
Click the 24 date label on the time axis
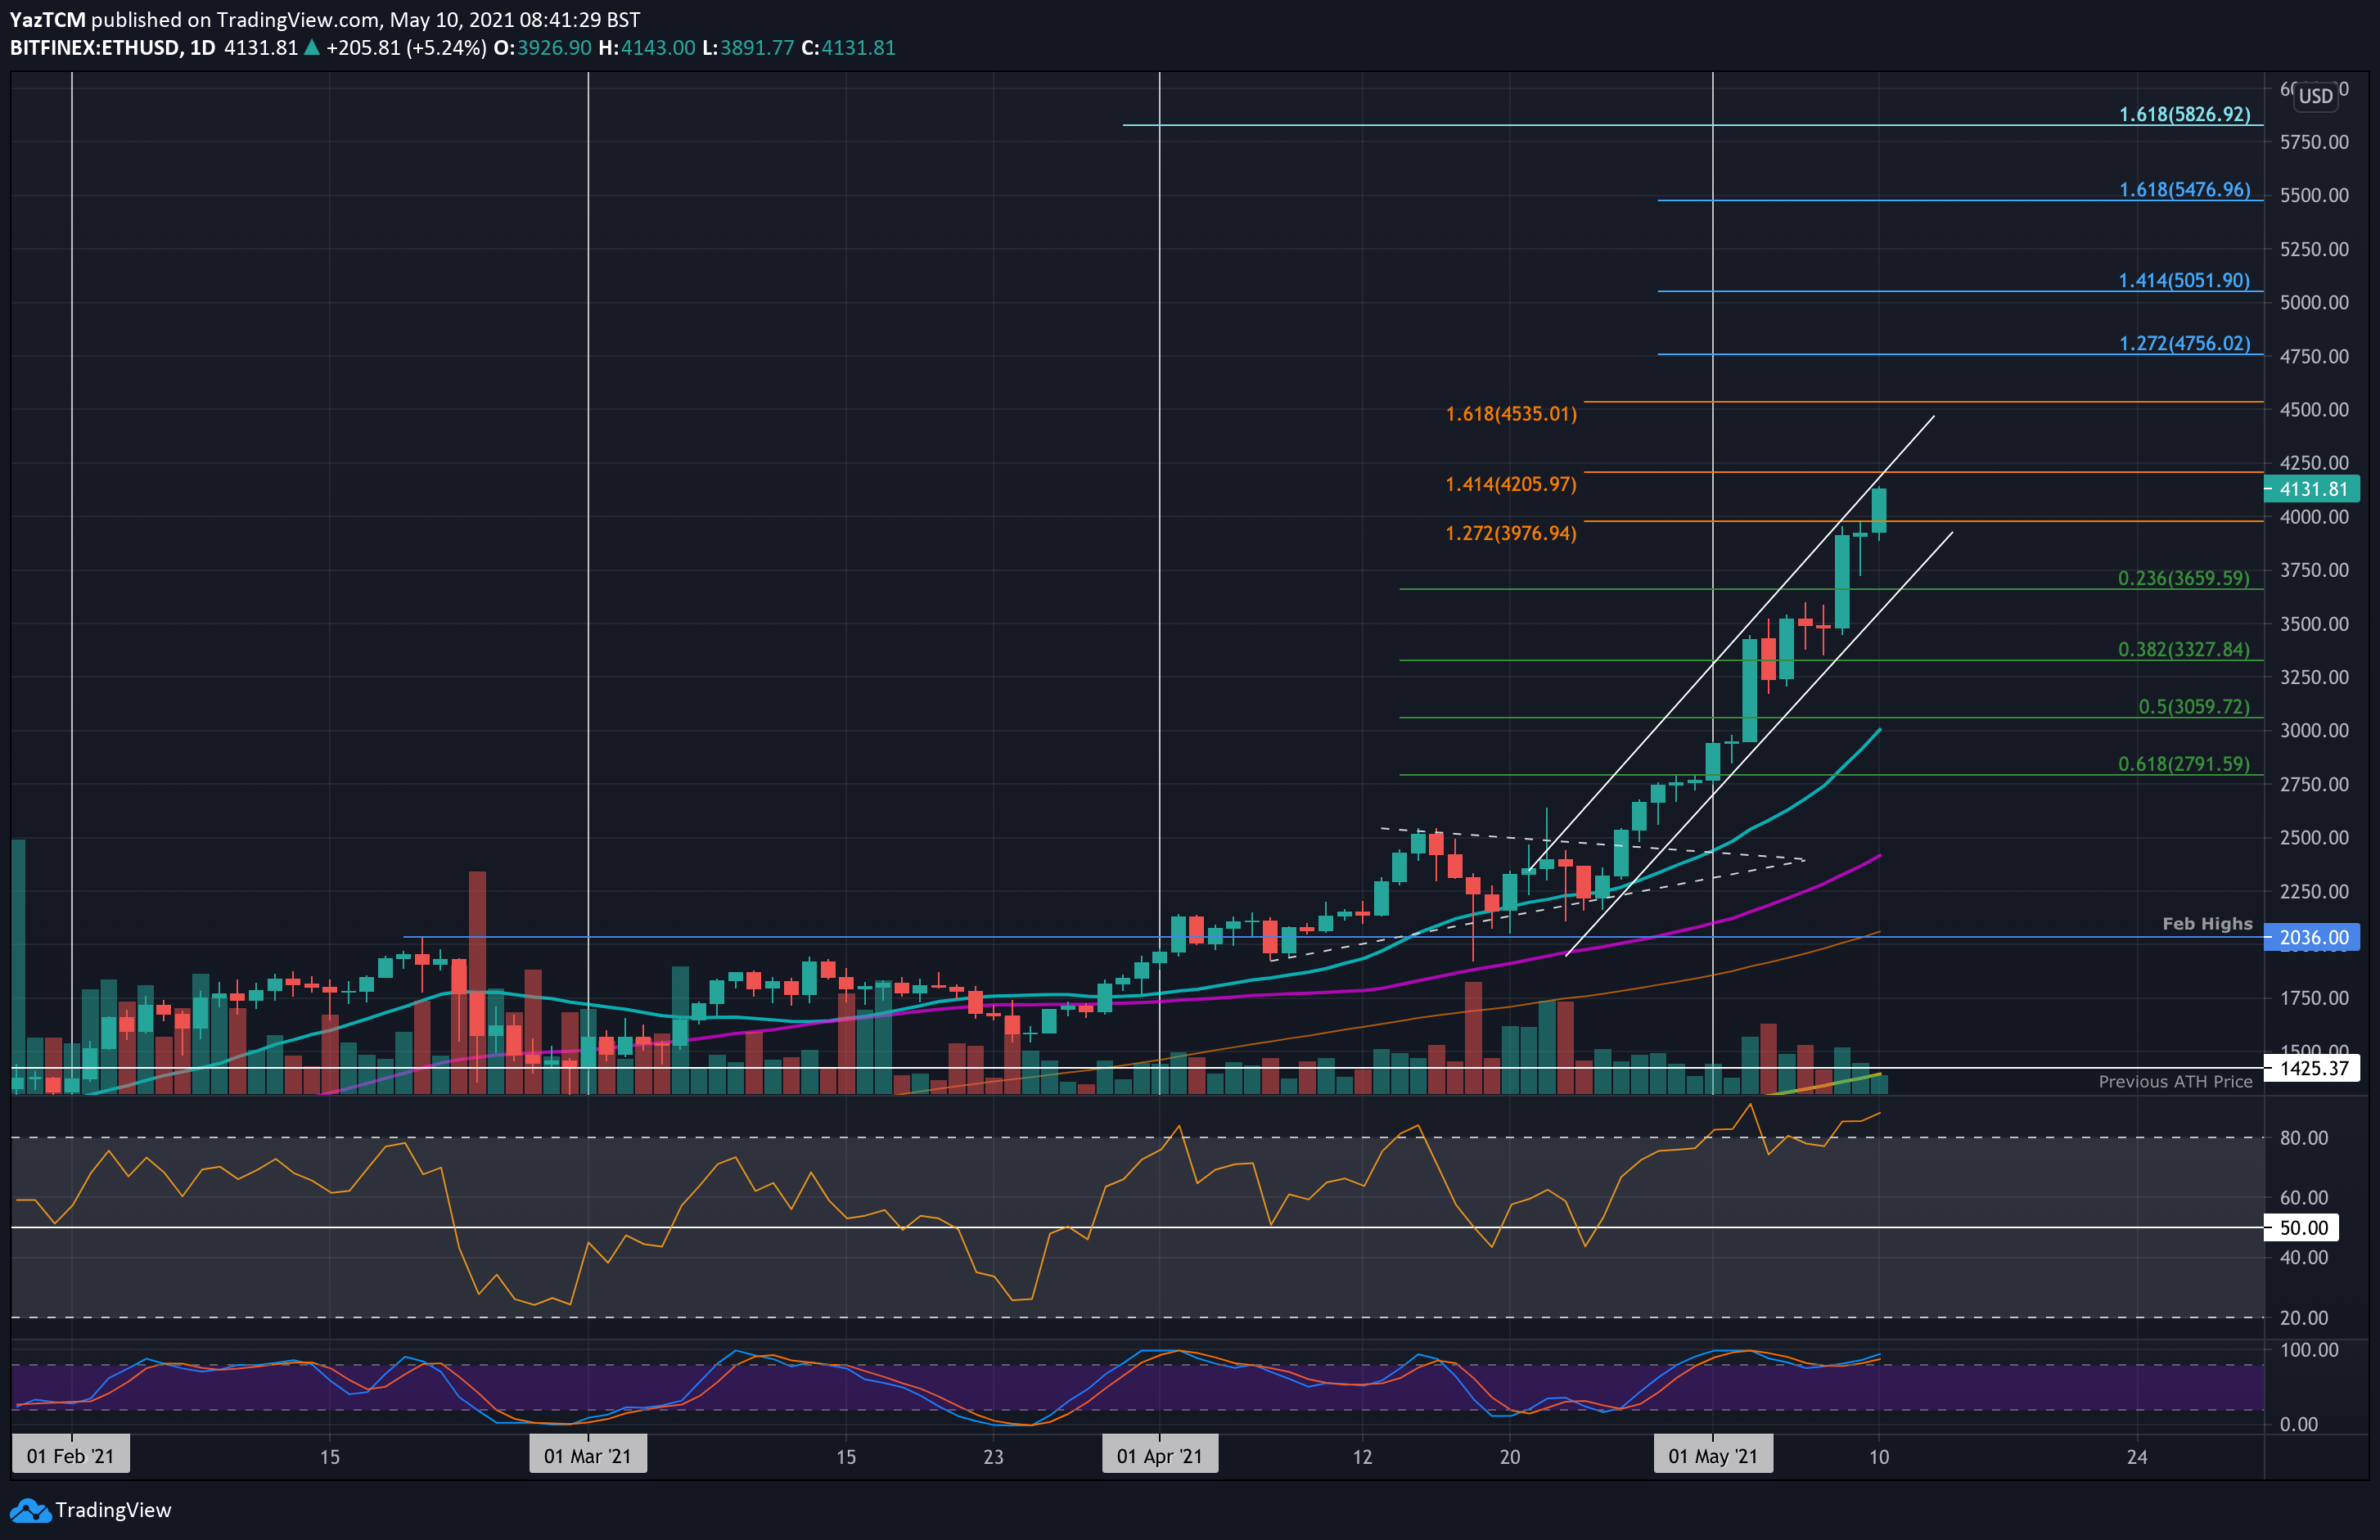[2137, 1457]
